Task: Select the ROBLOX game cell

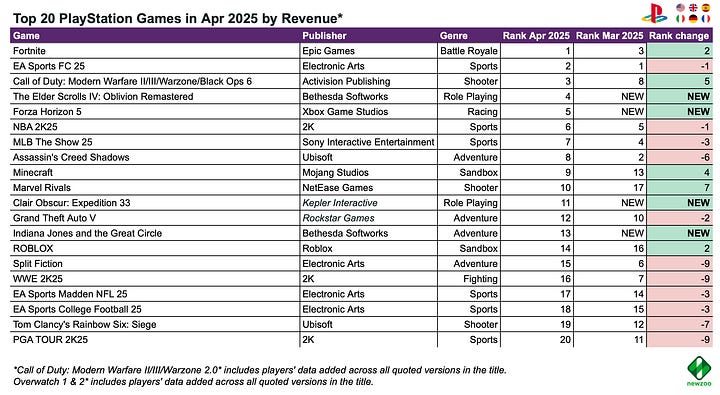Action: 155,248
